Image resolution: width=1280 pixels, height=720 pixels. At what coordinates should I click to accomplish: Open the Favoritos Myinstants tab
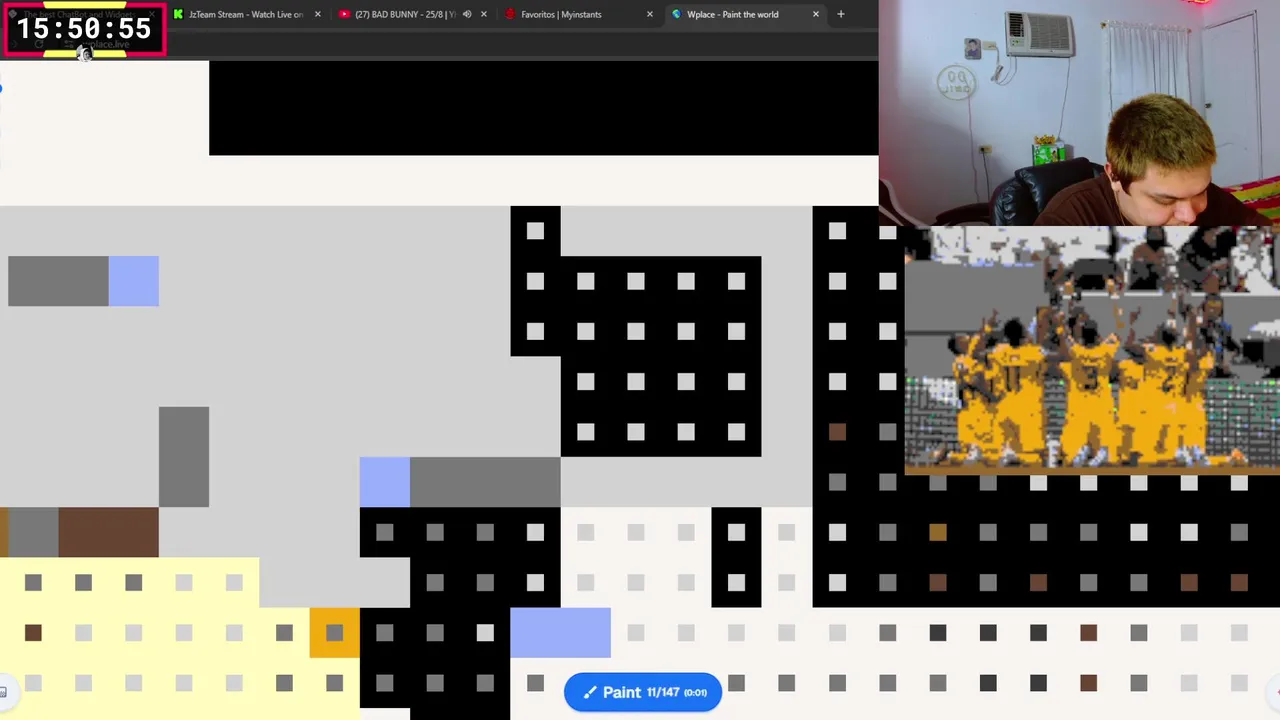(x=561, y=14)
